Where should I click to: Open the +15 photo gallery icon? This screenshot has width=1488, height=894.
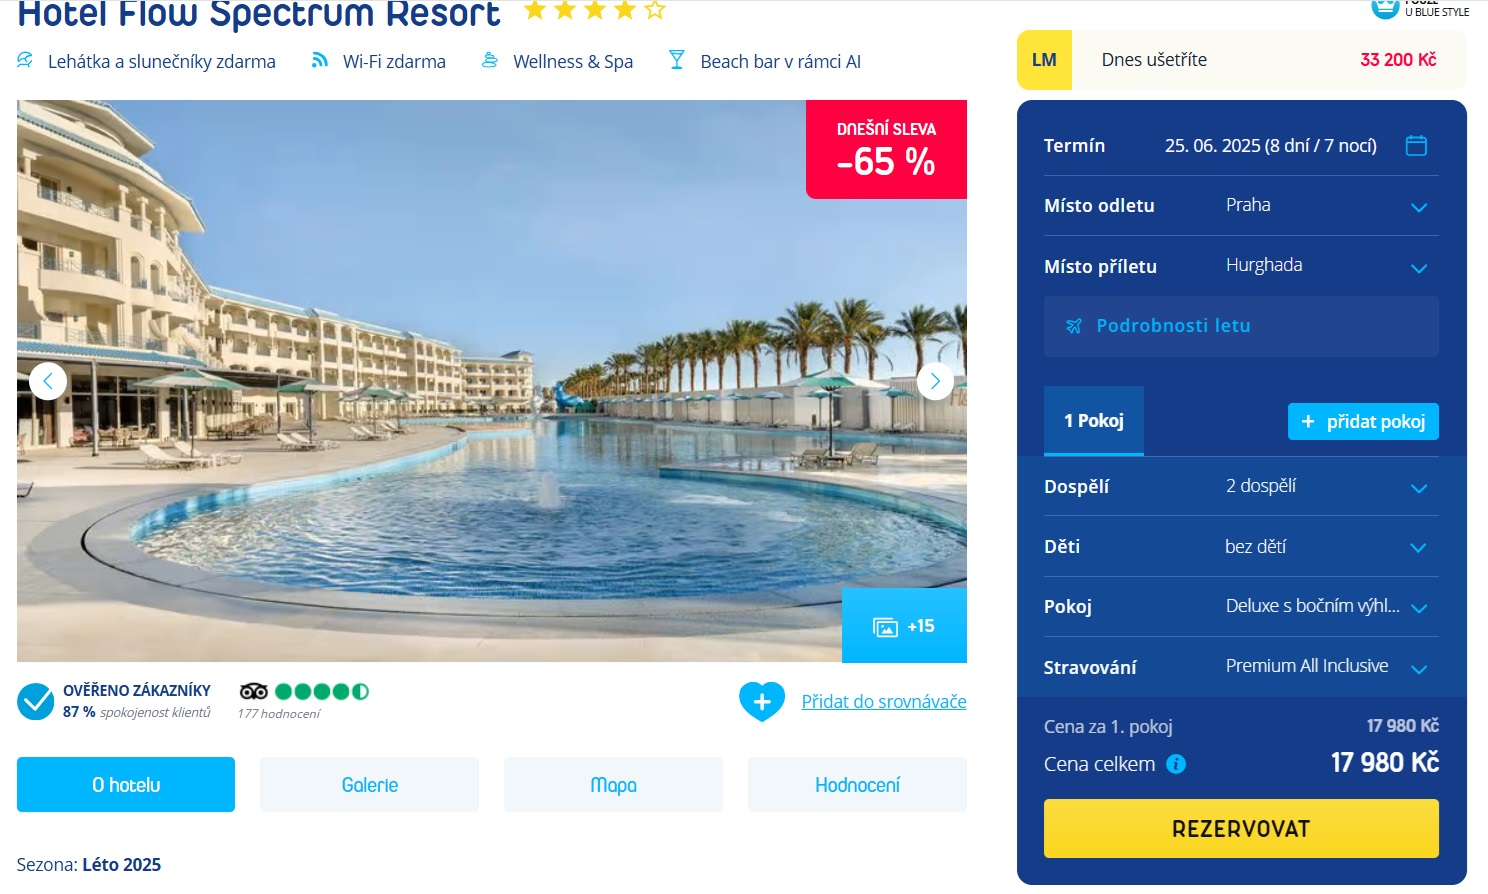pyautogui.click(x=904, y=626)
